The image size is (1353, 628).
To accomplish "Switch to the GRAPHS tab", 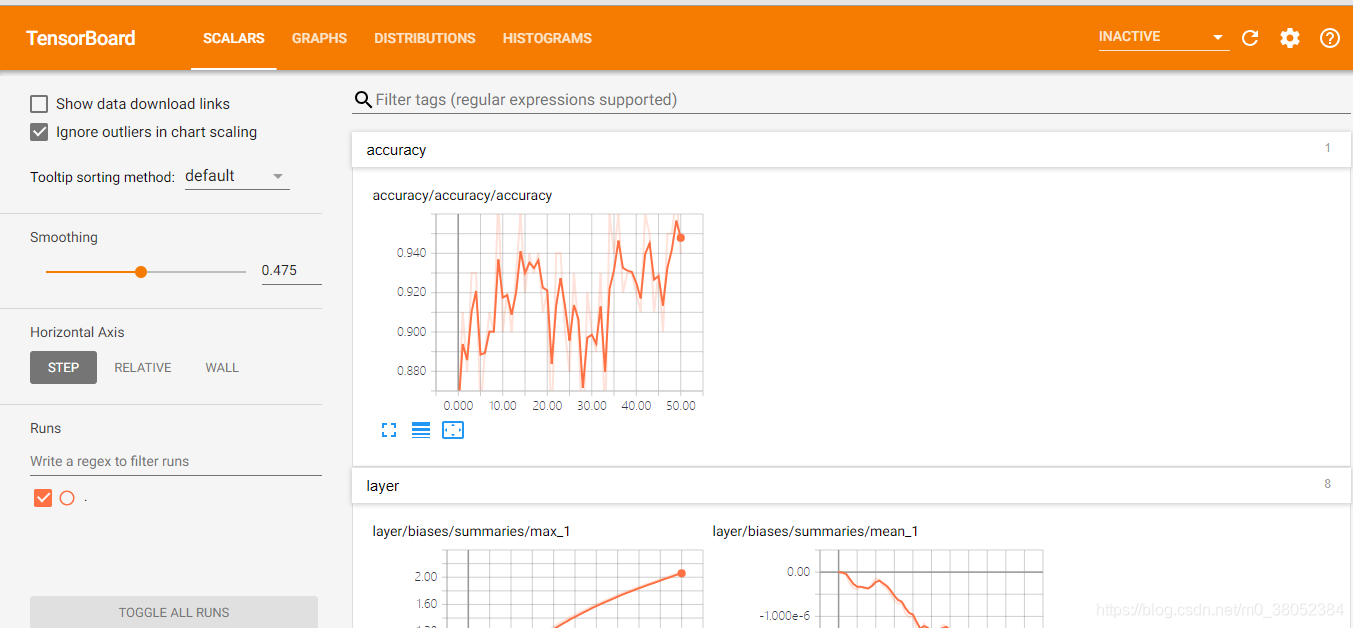I will [319, 38].
